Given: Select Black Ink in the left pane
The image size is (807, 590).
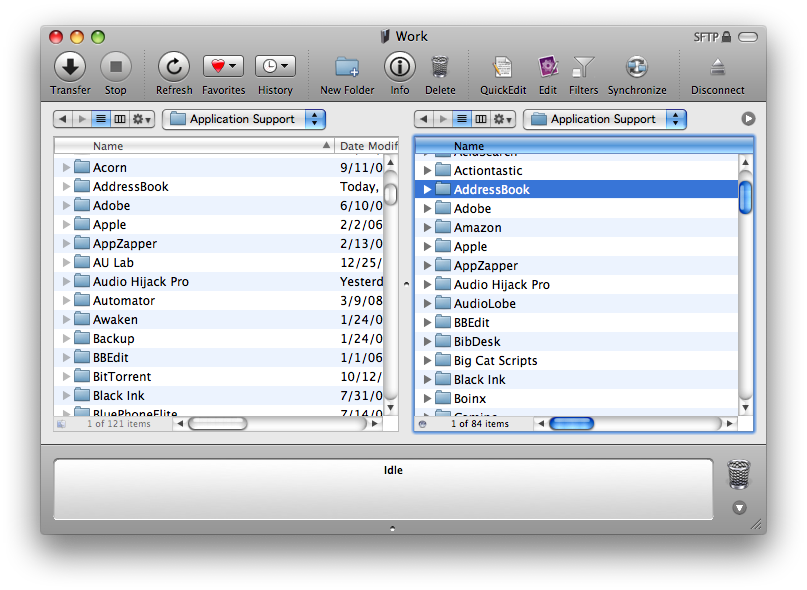Looking at the screenshot, I should tap(219, 395).
